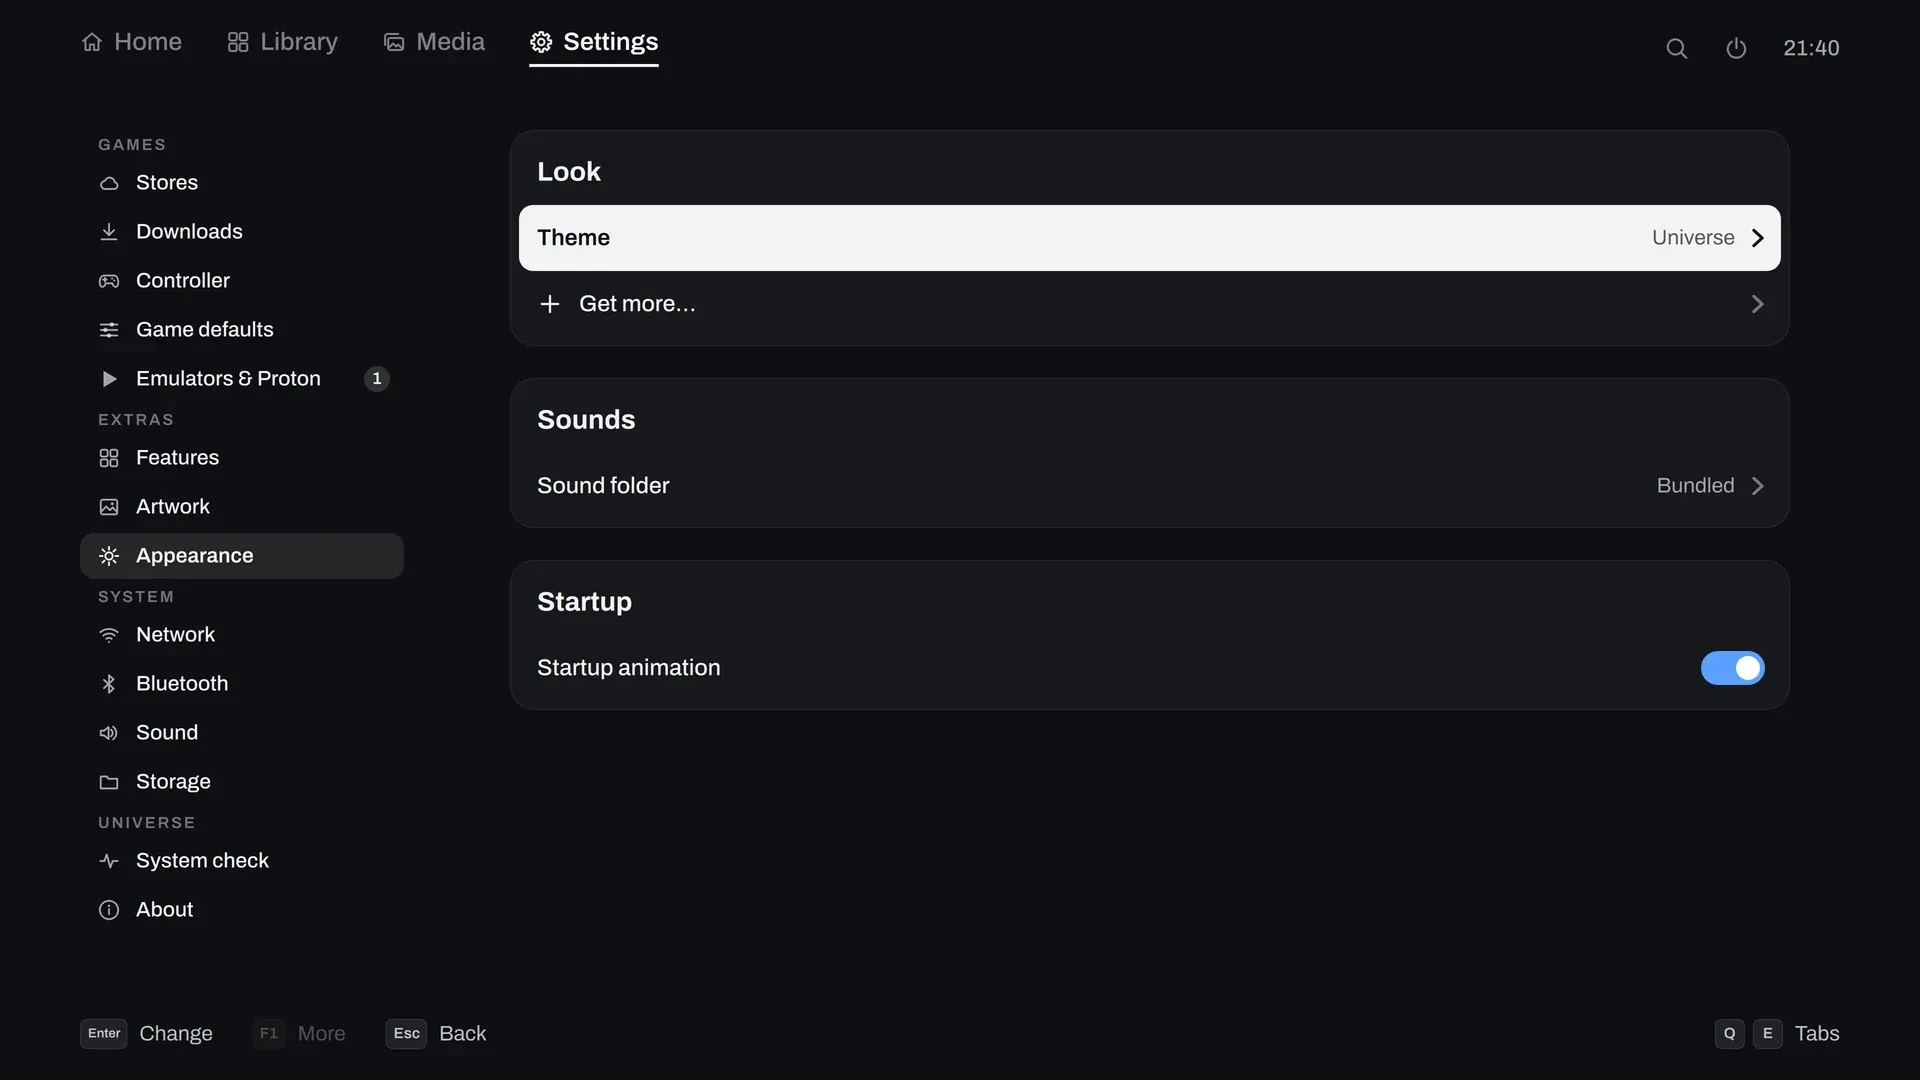Switch to the Media tab

click(x=435, y=42)
